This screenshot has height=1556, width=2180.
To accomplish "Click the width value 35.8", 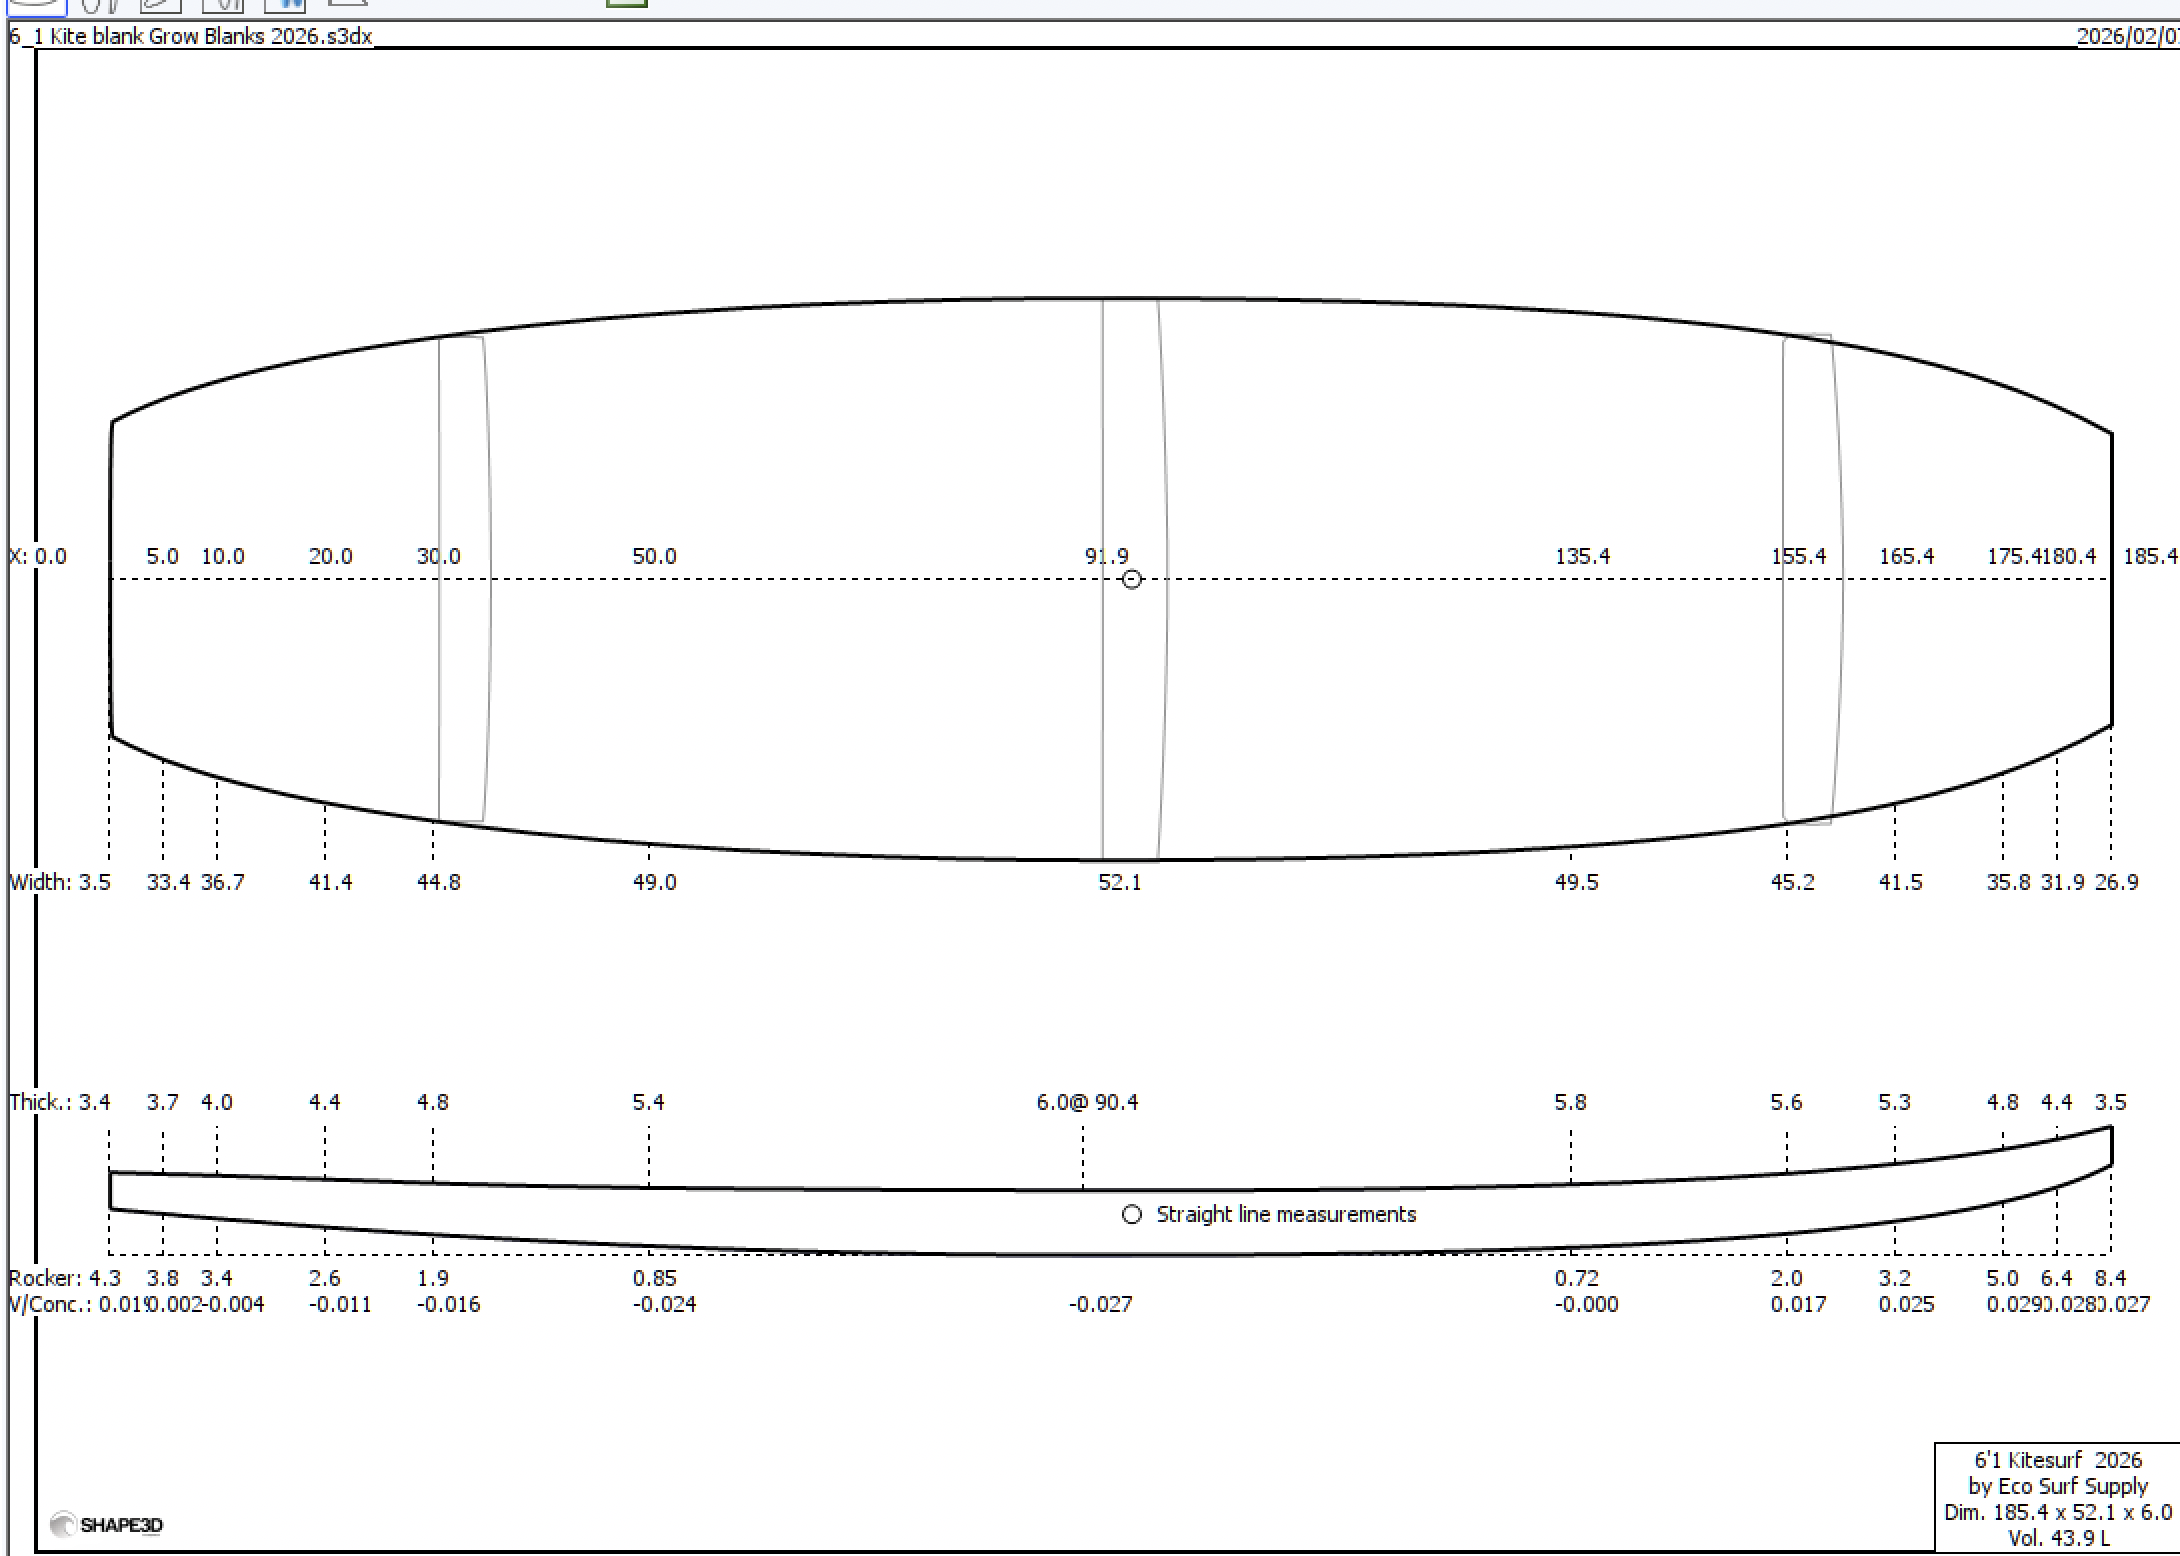I will point(2008,882).
